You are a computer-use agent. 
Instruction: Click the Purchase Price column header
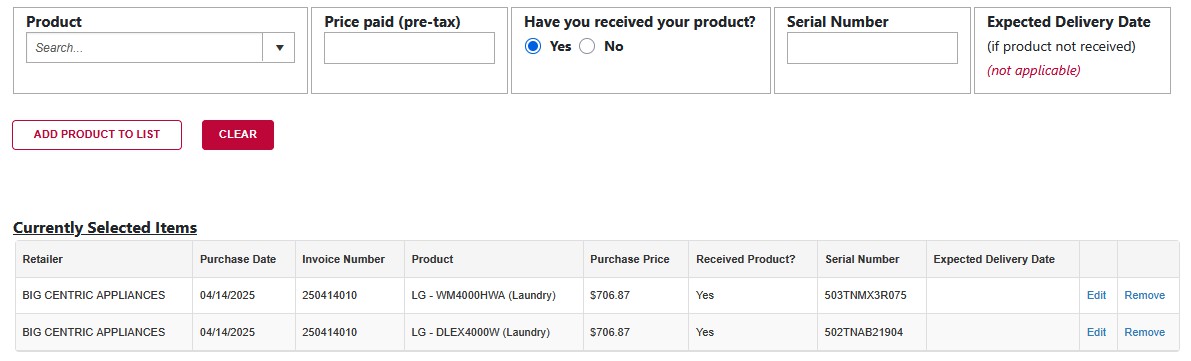coord(630,259)
